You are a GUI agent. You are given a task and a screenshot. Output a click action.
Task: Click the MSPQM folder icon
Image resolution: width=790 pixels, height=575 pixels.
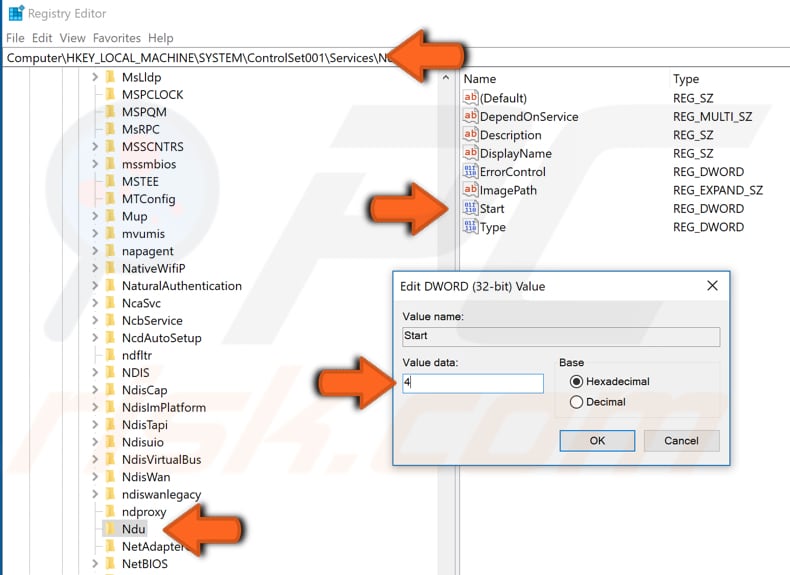click(x=110, y=112)
